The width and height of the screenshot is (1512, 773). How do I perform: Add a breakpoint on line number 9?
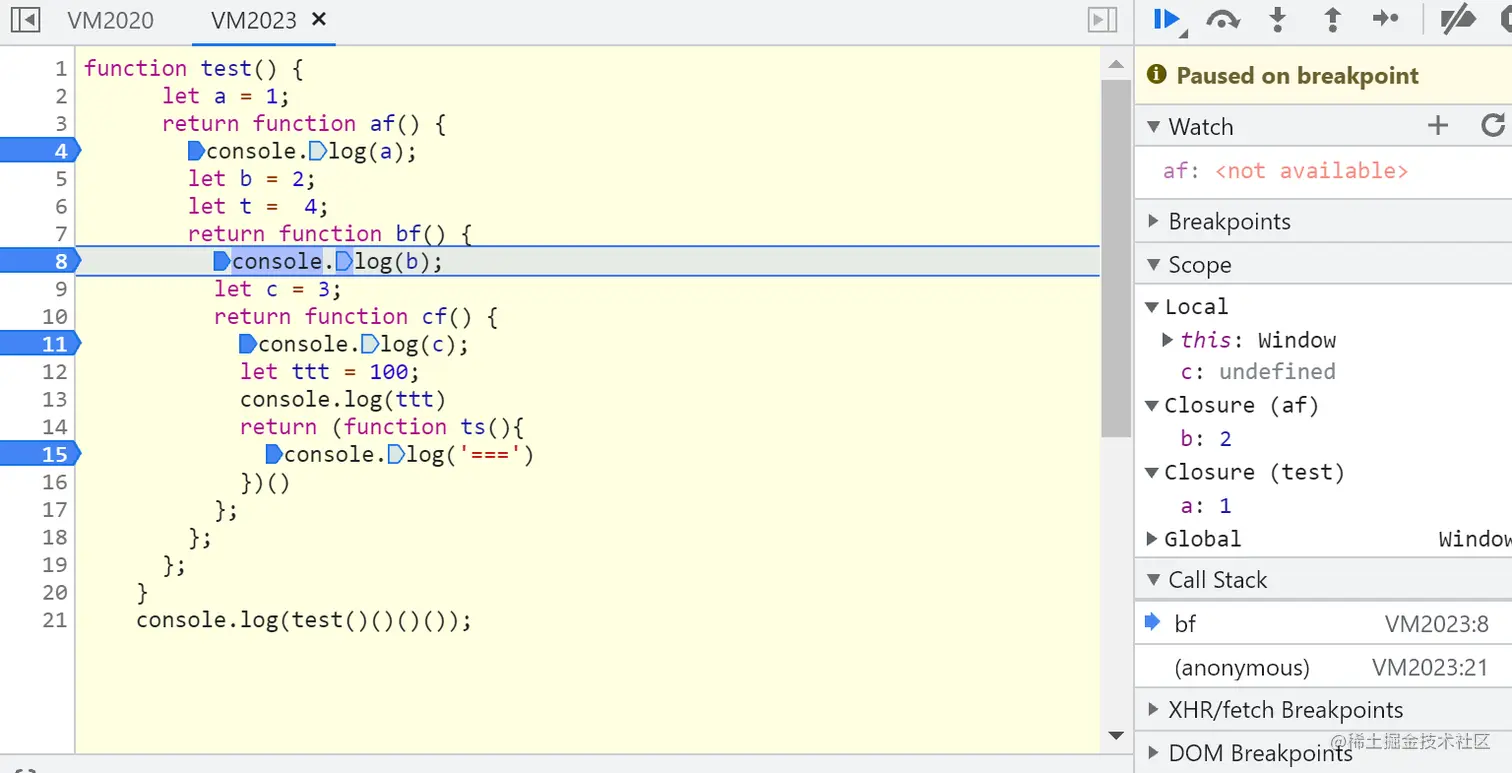(61, 289)
